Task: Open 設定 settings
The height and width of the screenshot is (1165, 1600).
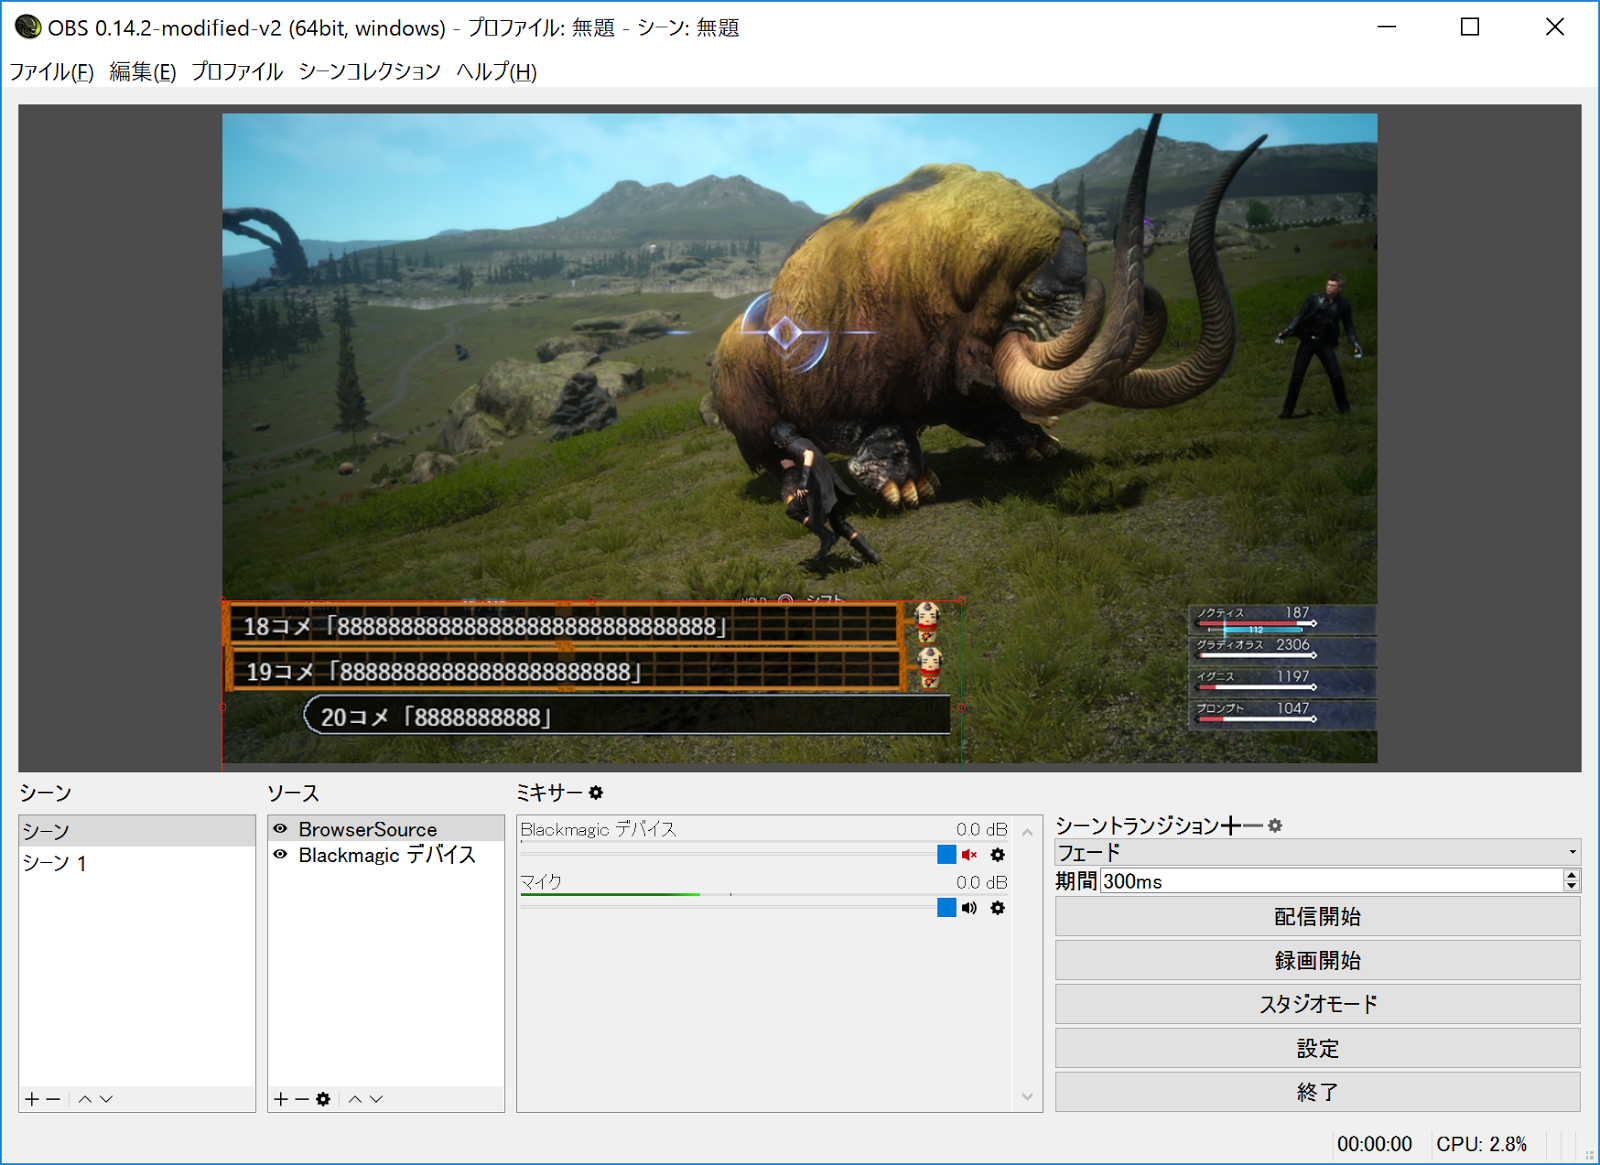Action: [1317, 1048]
